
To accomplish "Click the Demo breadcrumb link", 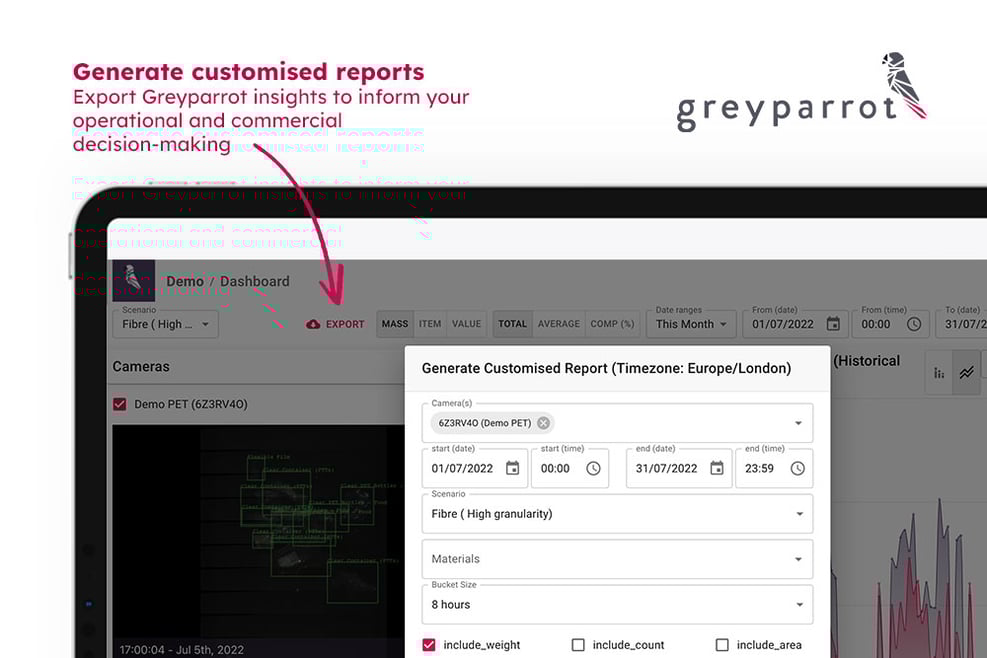I will [185, 281].
